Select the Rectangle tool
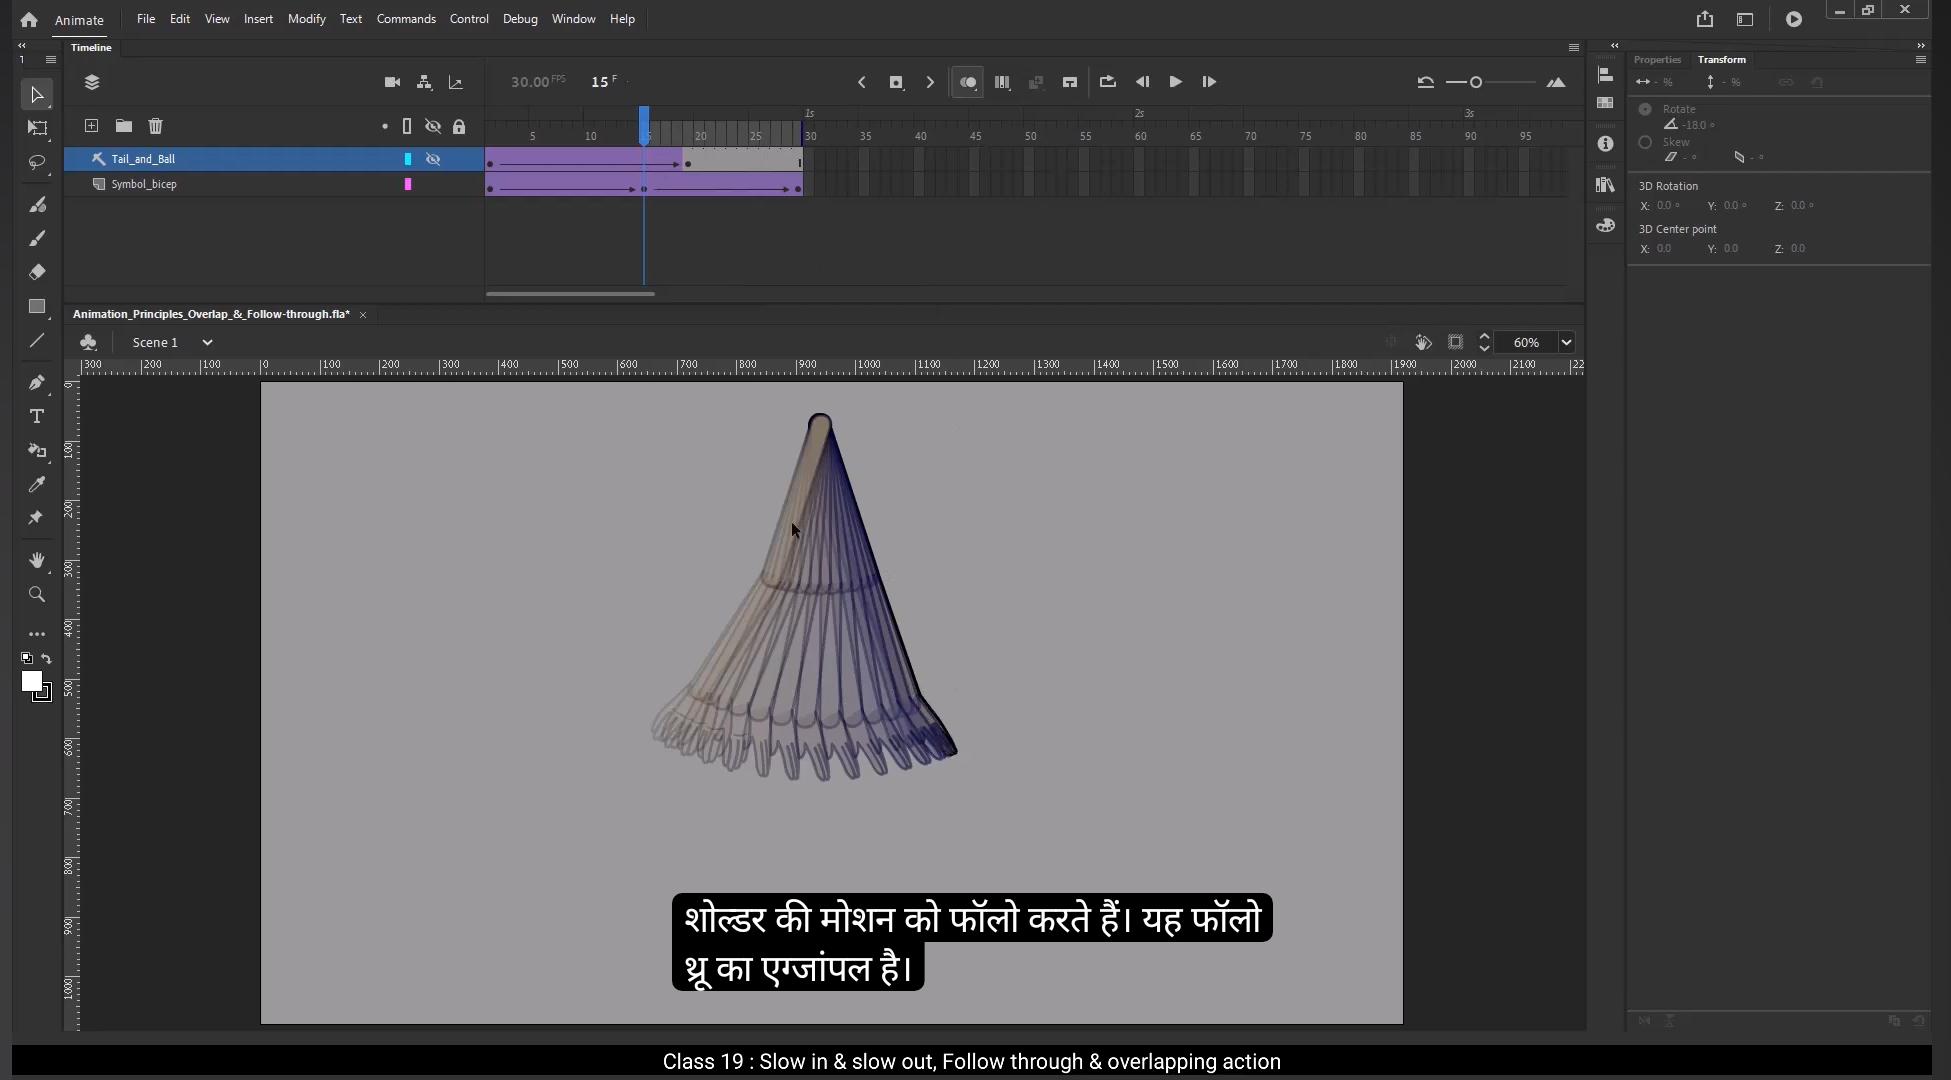The image size is (1951, 1080). [37, 307]
